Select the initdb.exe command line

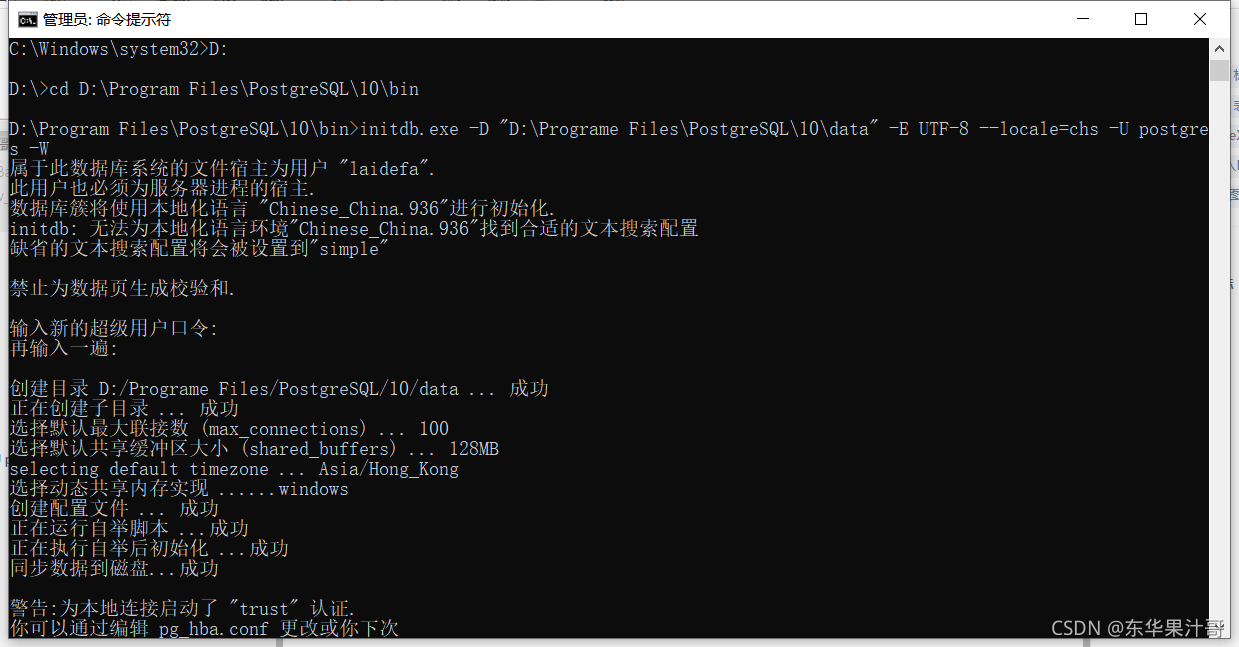pos(500,128)
